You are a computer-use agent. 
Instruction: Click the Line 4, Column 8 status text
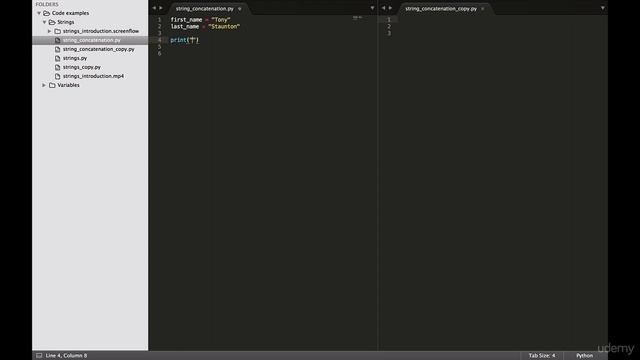(66, 356)
